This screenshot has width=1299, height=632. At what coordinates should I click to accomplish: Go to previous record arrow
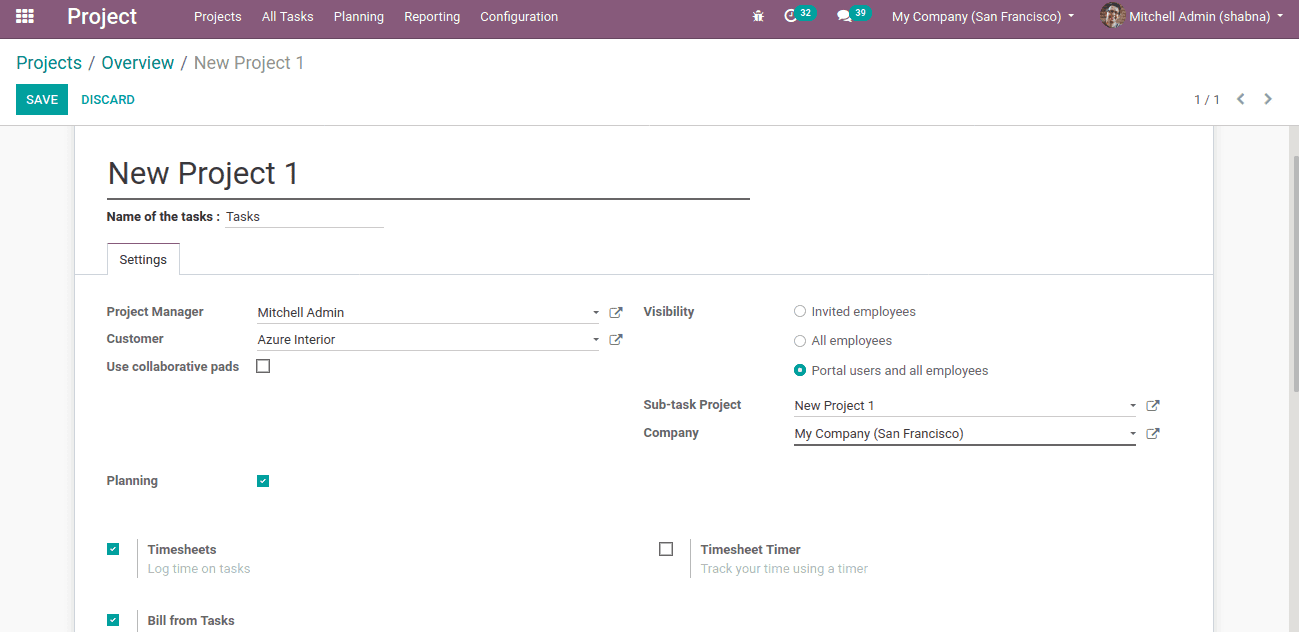point(1241,99)
